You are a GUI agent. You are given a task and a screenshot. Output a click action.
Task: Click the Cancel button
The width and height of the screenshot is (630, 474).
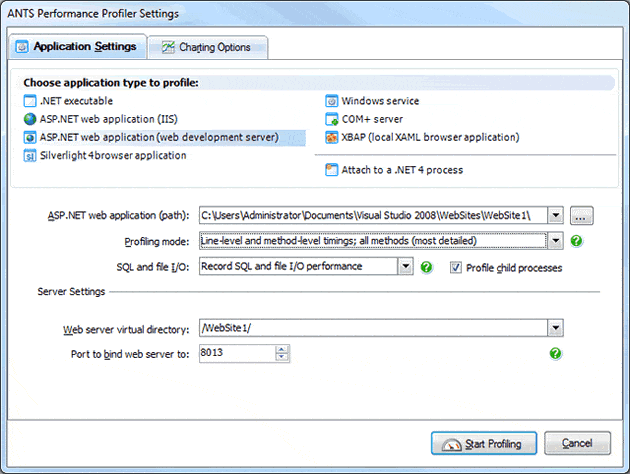[577, 443]
